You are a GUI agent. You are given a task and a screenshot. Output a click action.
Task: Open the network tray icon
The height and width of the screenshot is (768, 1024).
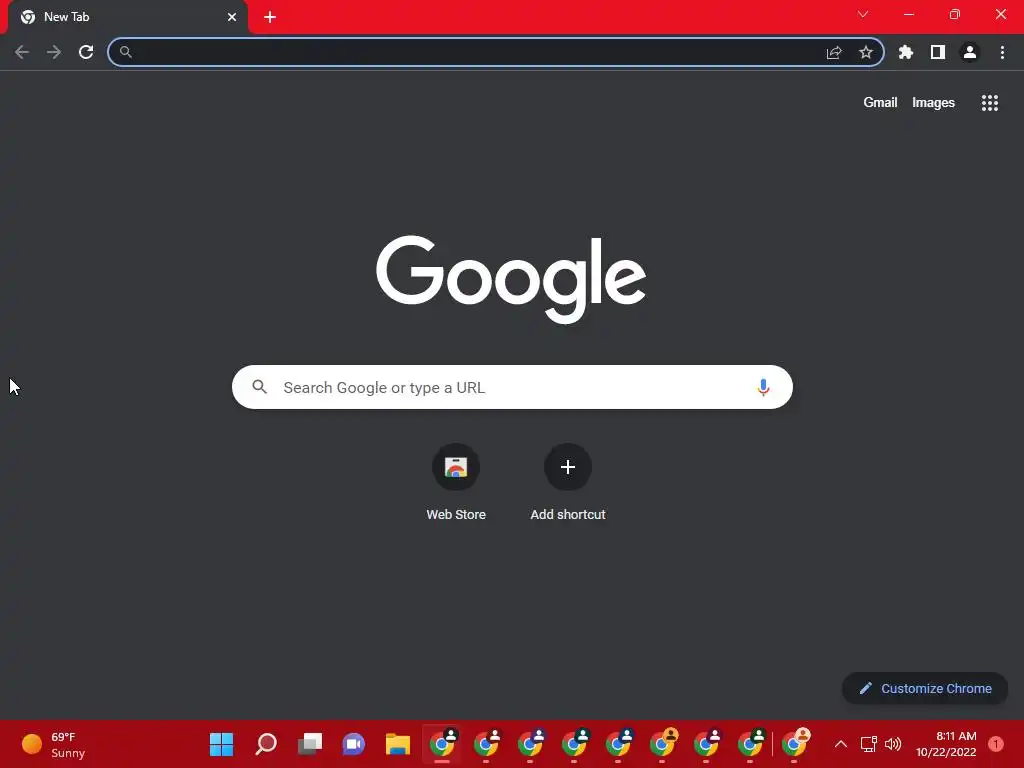[869, 744]
